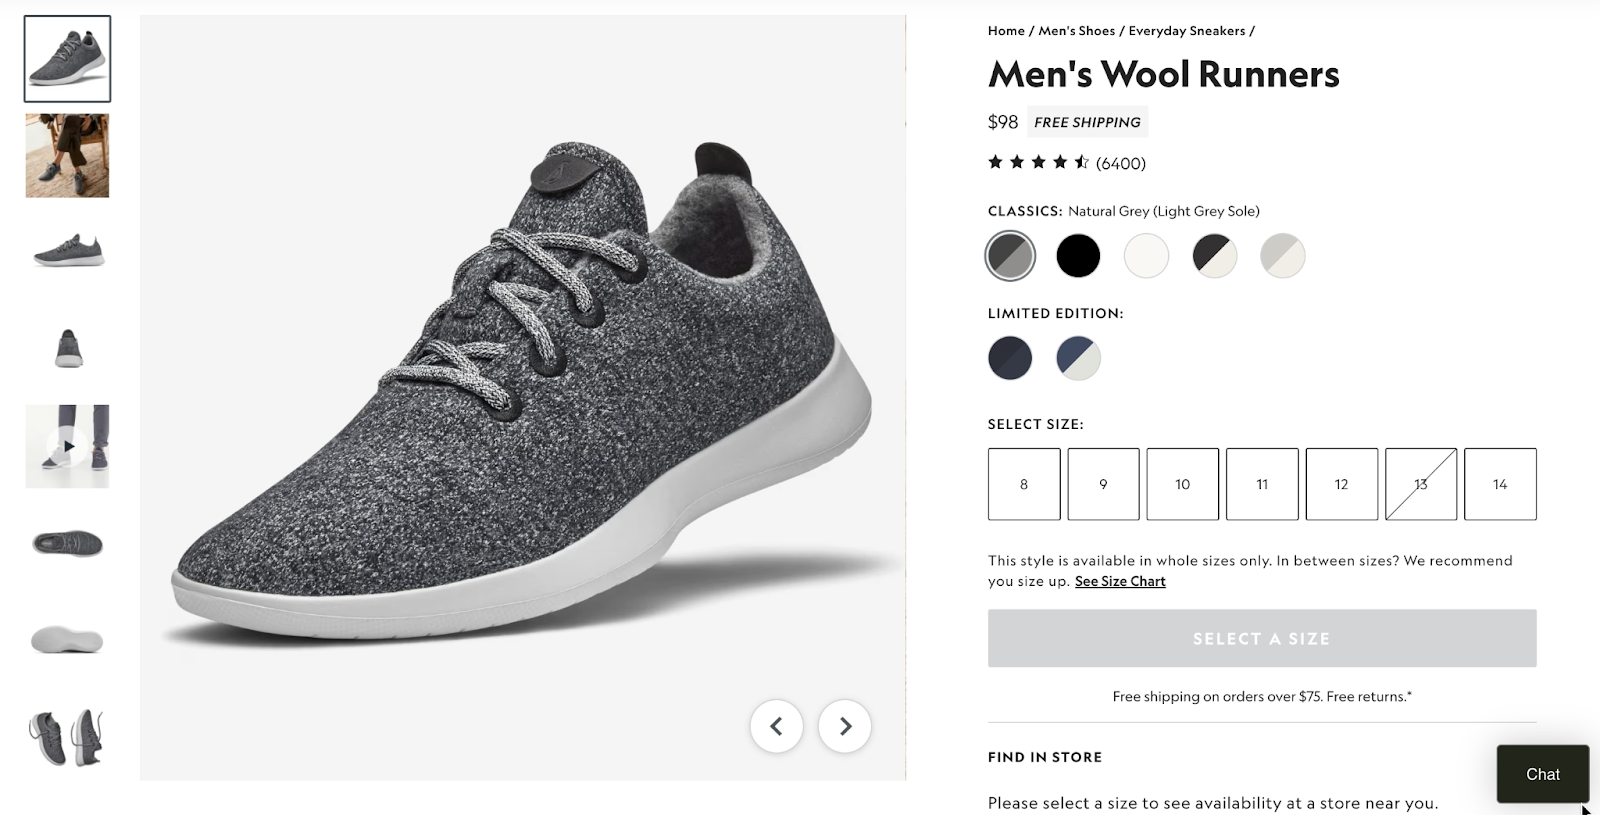1600x815 pixels.
Task: Select the first product image thumbnail
Action: (67, 58)
